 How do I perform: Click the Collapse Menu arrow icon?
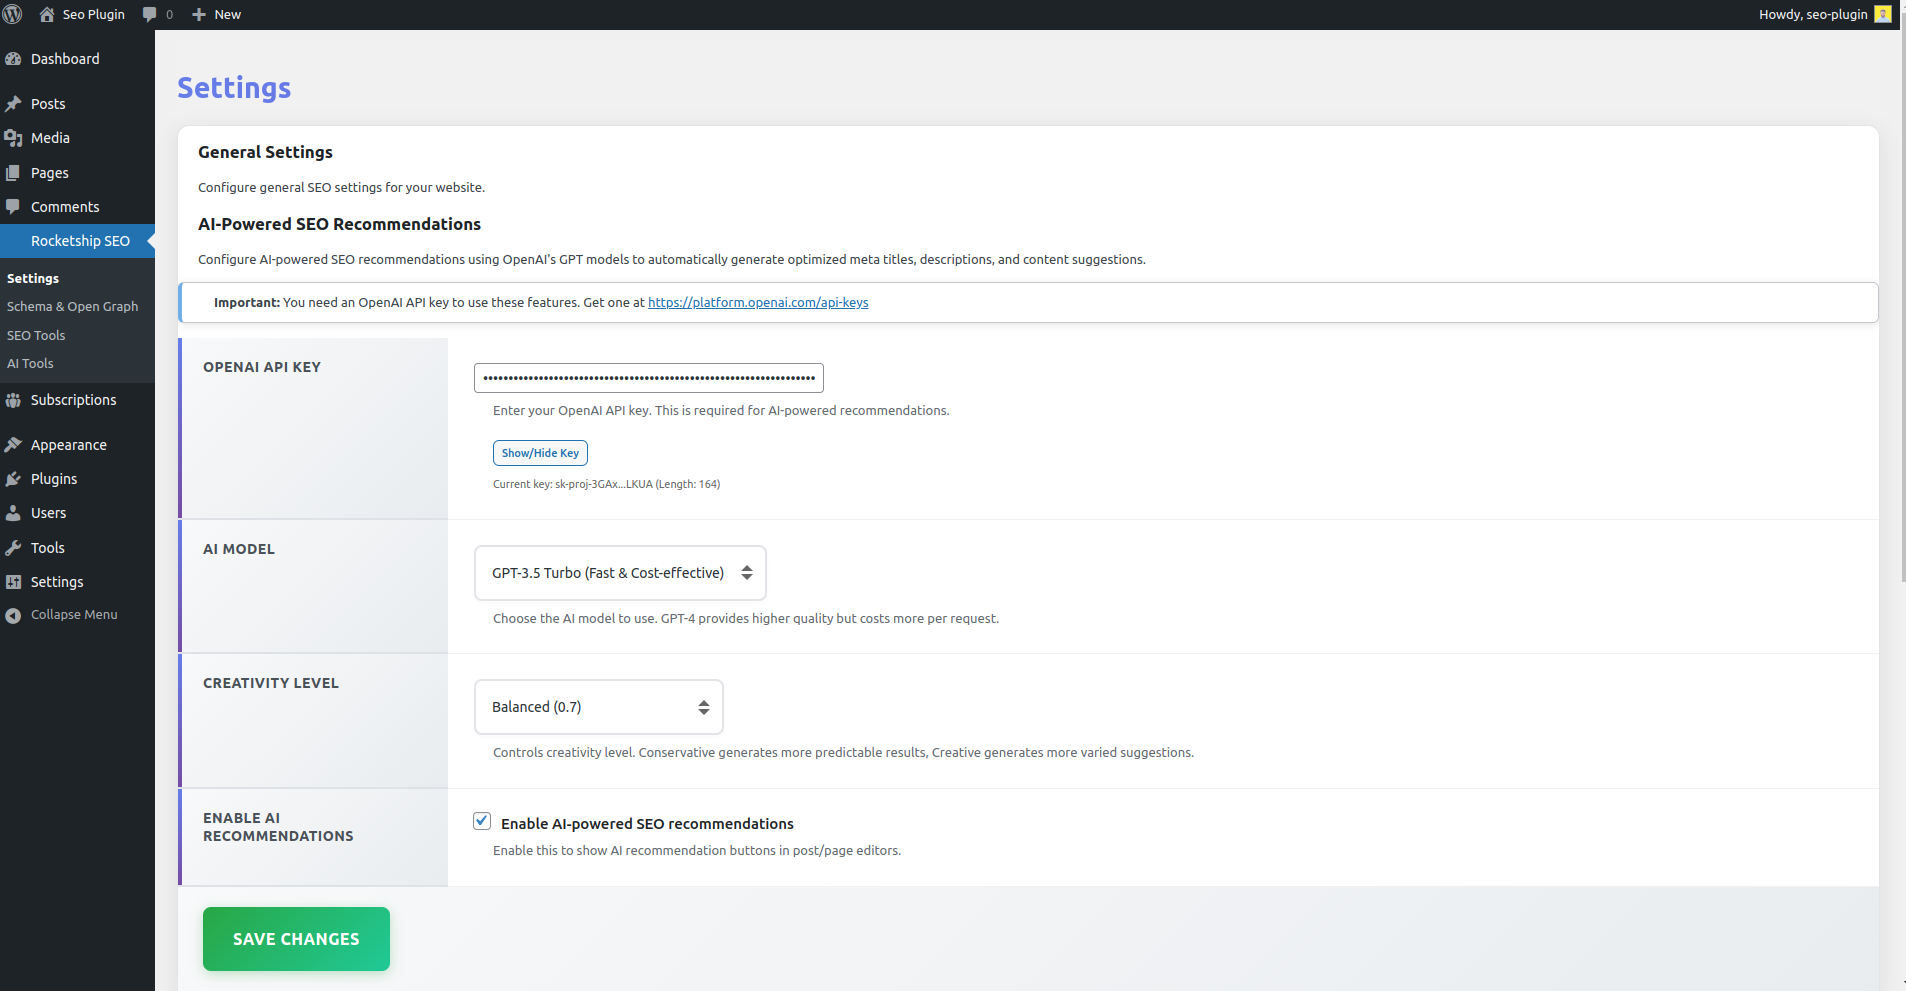click(13, 615)
